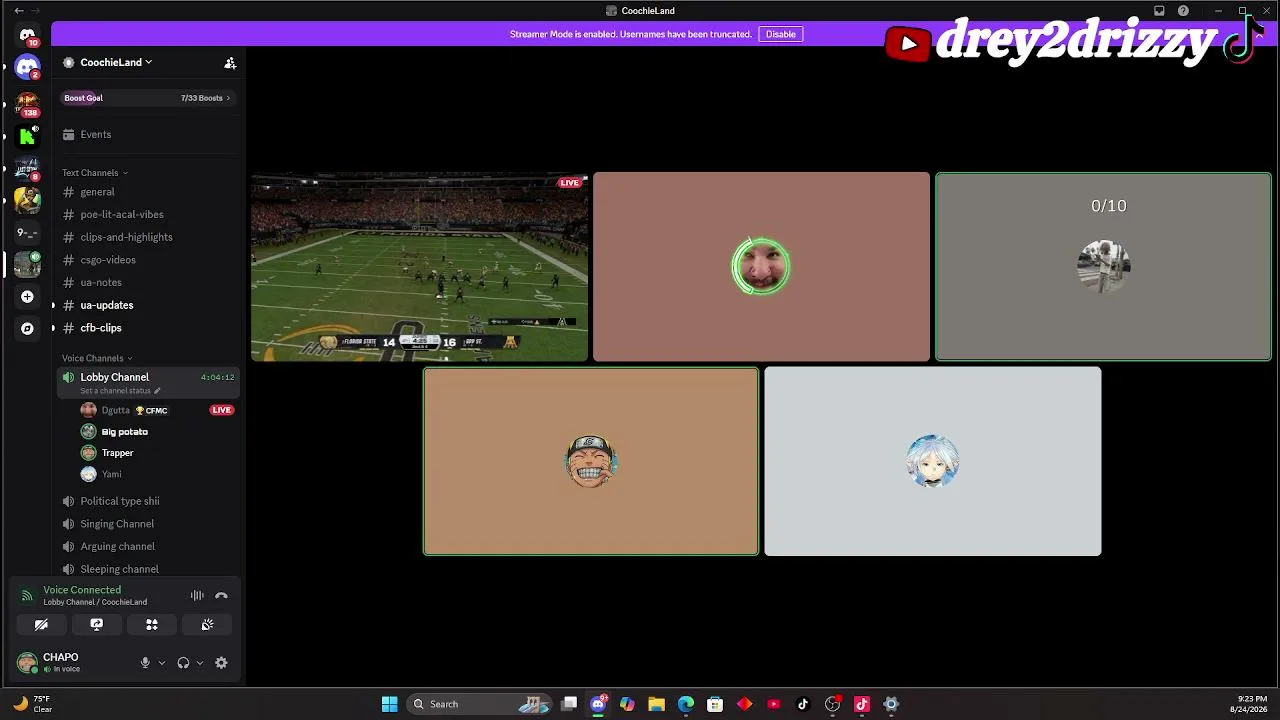1280x720 pixels.
Task: Click the noise suppression waveform icon
Action: (x=197, y=595)
